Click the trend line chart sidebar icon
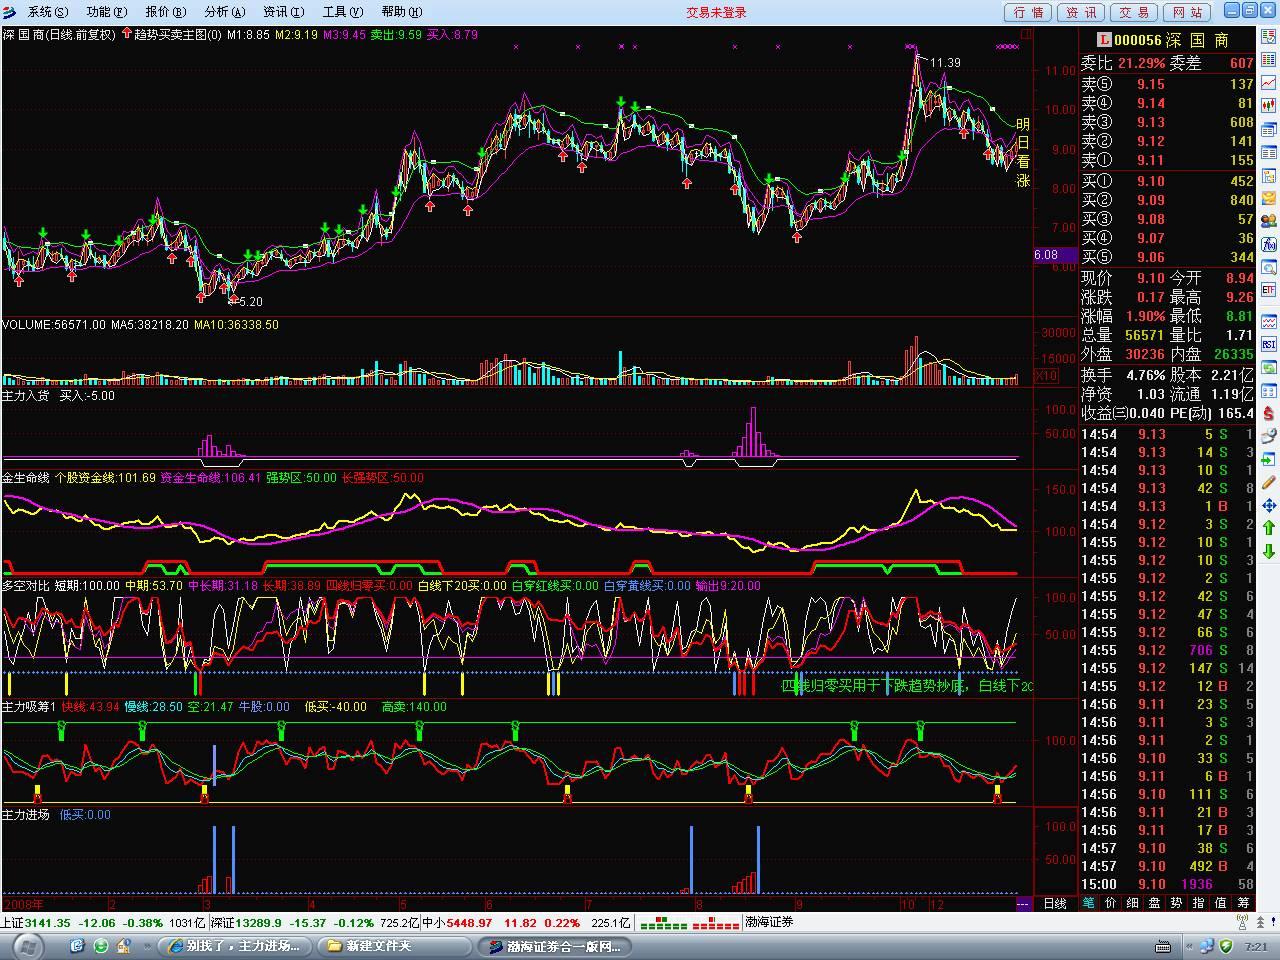 pyautogui.click(x=1269, y=82)
